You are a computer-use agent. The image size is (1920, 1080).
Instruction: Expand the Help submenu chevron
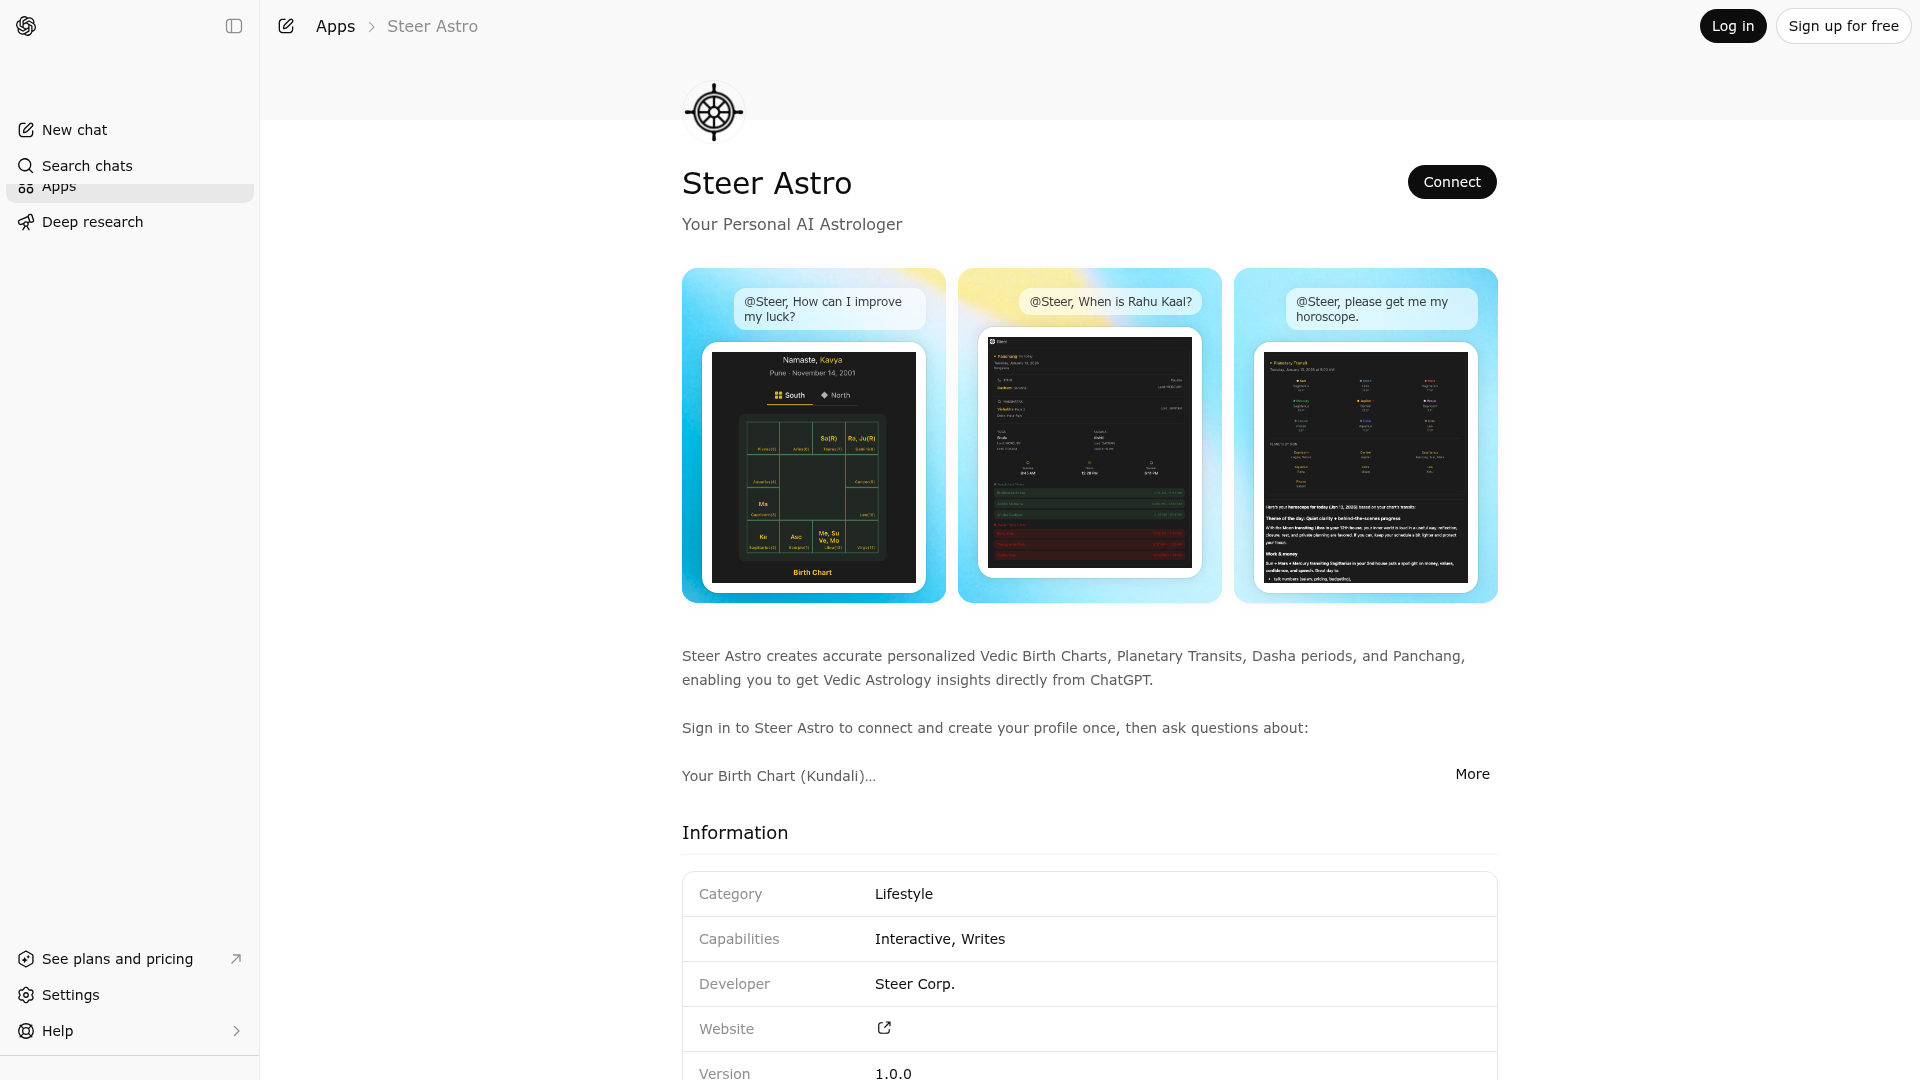point(237,1030)
